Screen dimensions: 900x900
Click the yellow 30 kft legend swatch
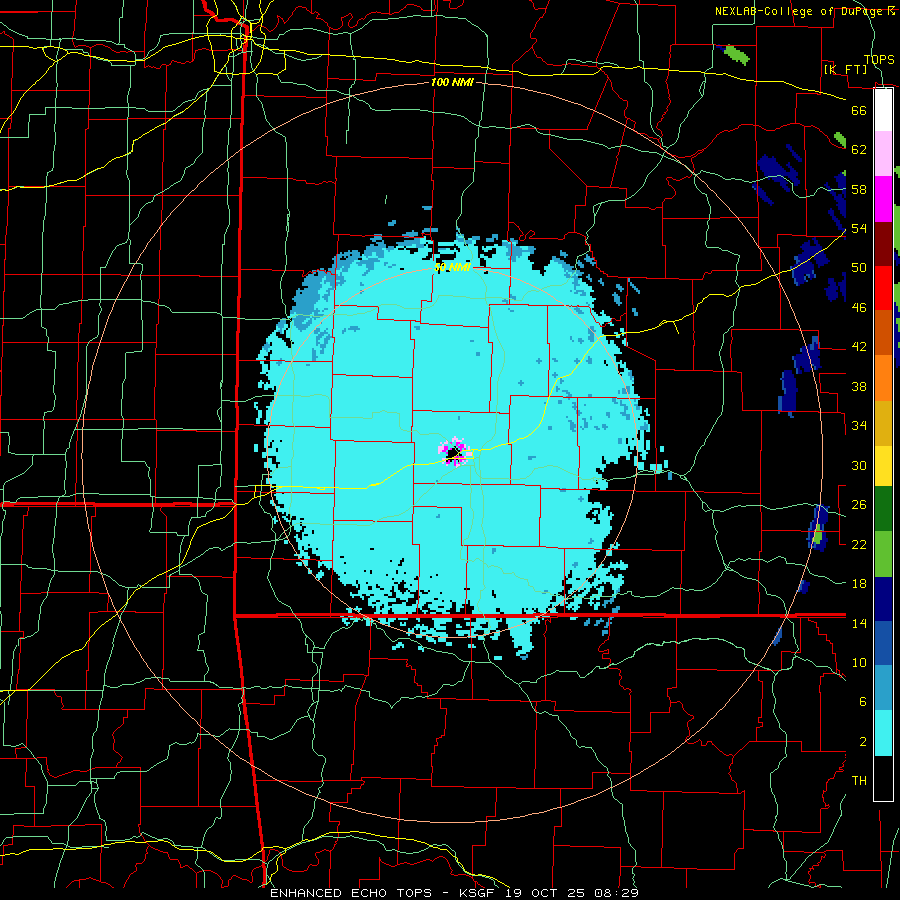click(883, 466)
